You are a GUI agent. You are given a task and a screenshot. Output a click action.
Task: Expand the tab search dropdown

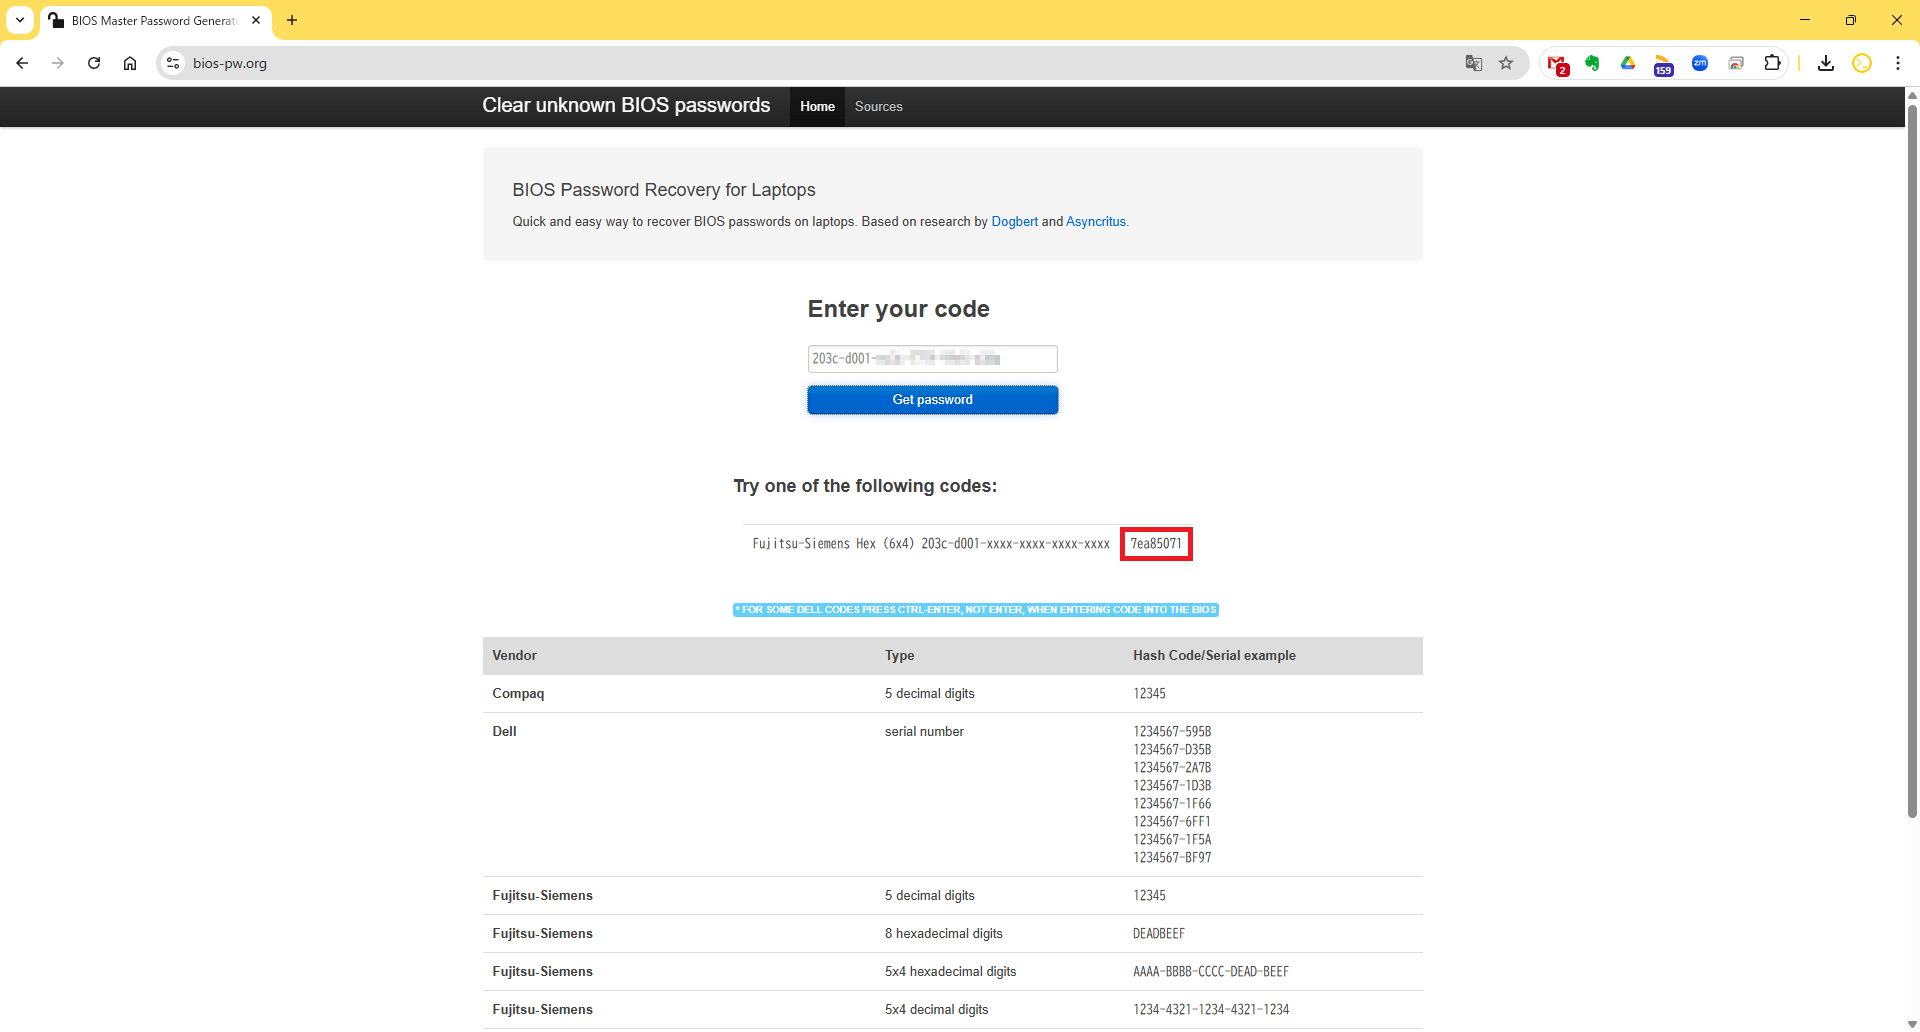[x=20, y=20]
